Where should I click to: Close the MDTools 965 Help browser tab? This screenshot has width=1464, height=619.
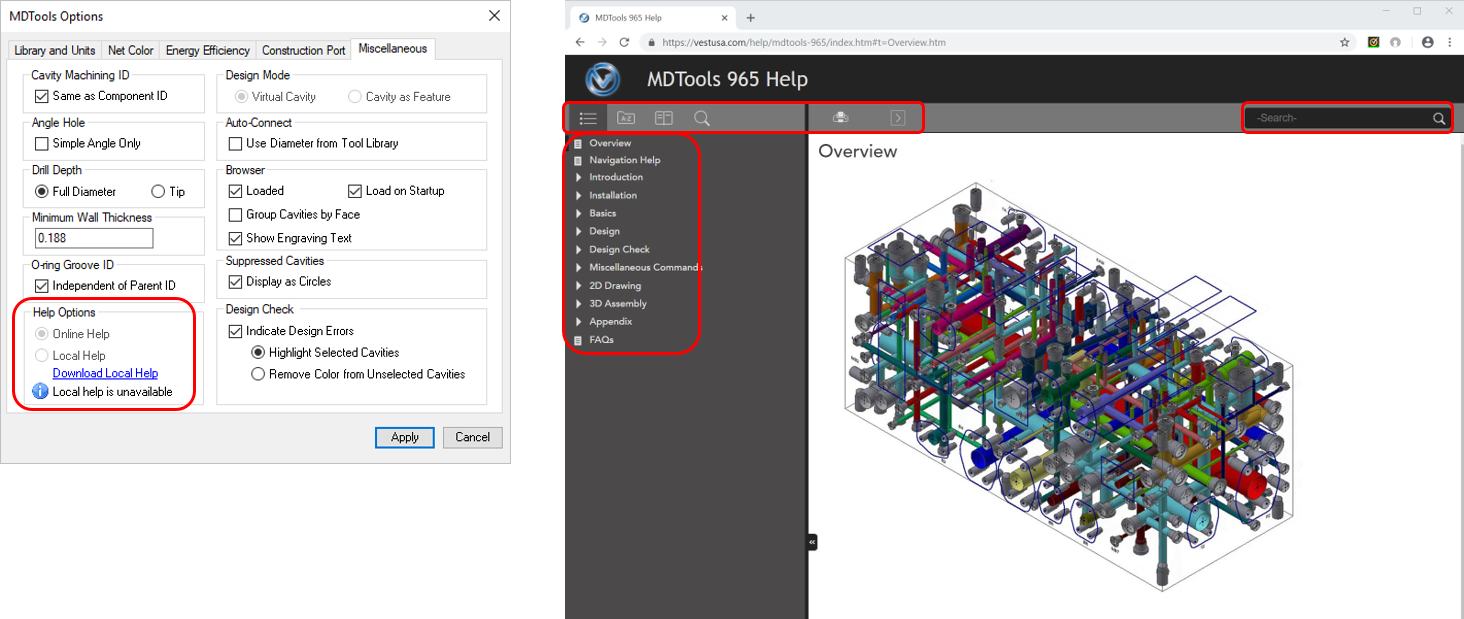724,17
